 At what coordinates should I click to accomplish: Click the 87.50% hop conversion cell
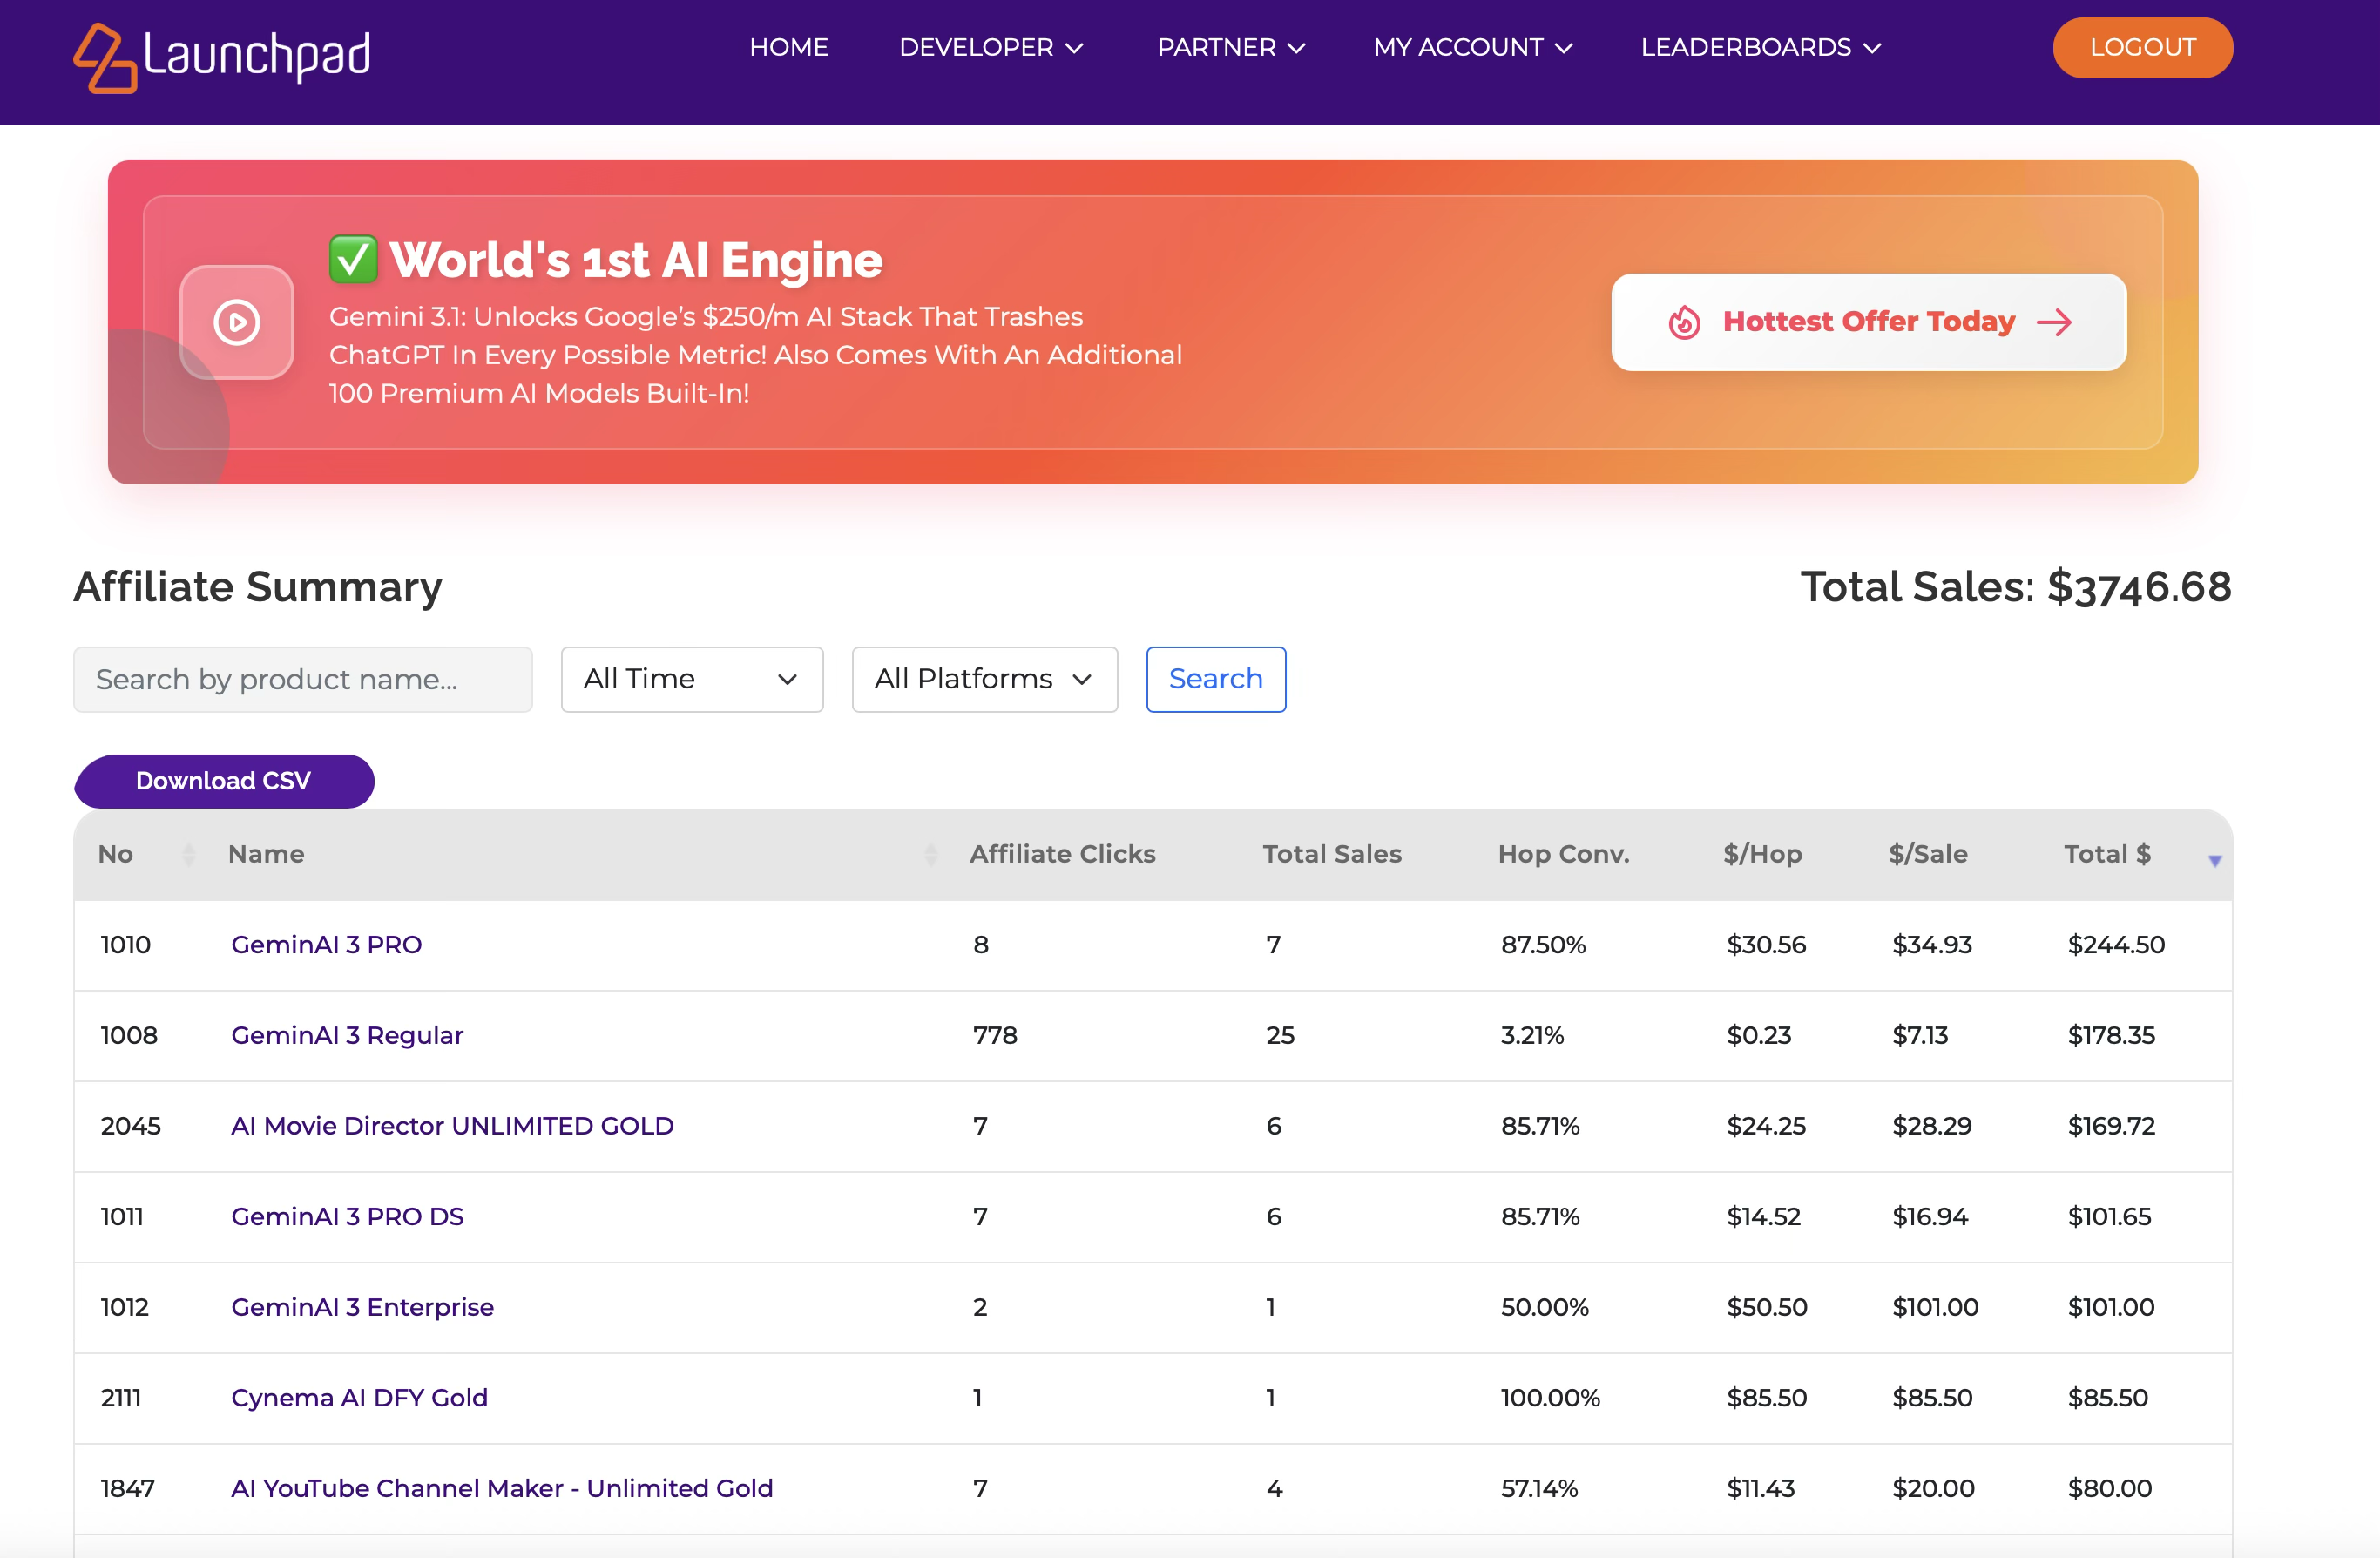pos(1543,945)
